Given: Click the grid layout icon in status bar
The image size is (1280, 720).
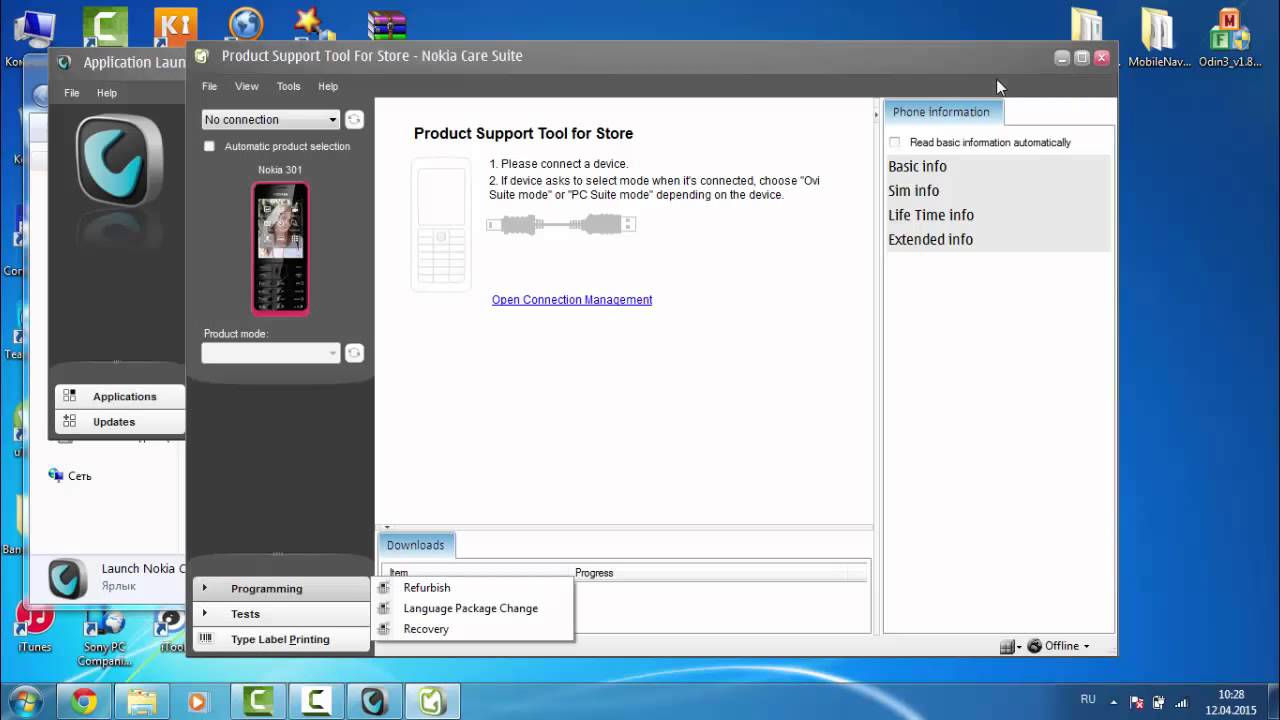Looking at the screenshot, I should coord(1007,647).
